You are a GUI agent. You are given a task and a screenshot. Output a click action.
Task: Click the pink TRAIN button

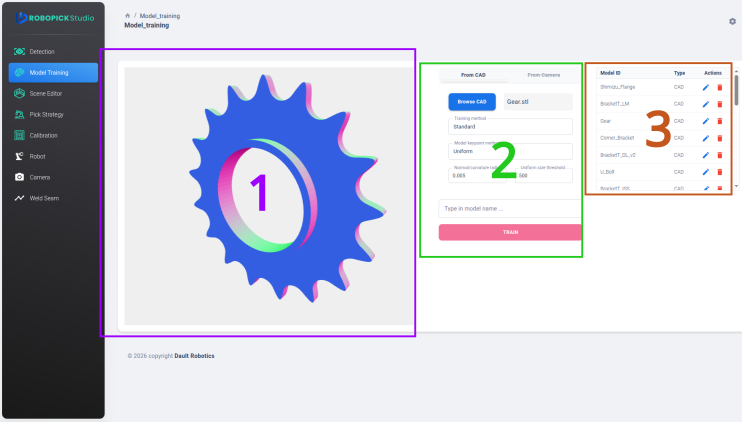(510, 232)
